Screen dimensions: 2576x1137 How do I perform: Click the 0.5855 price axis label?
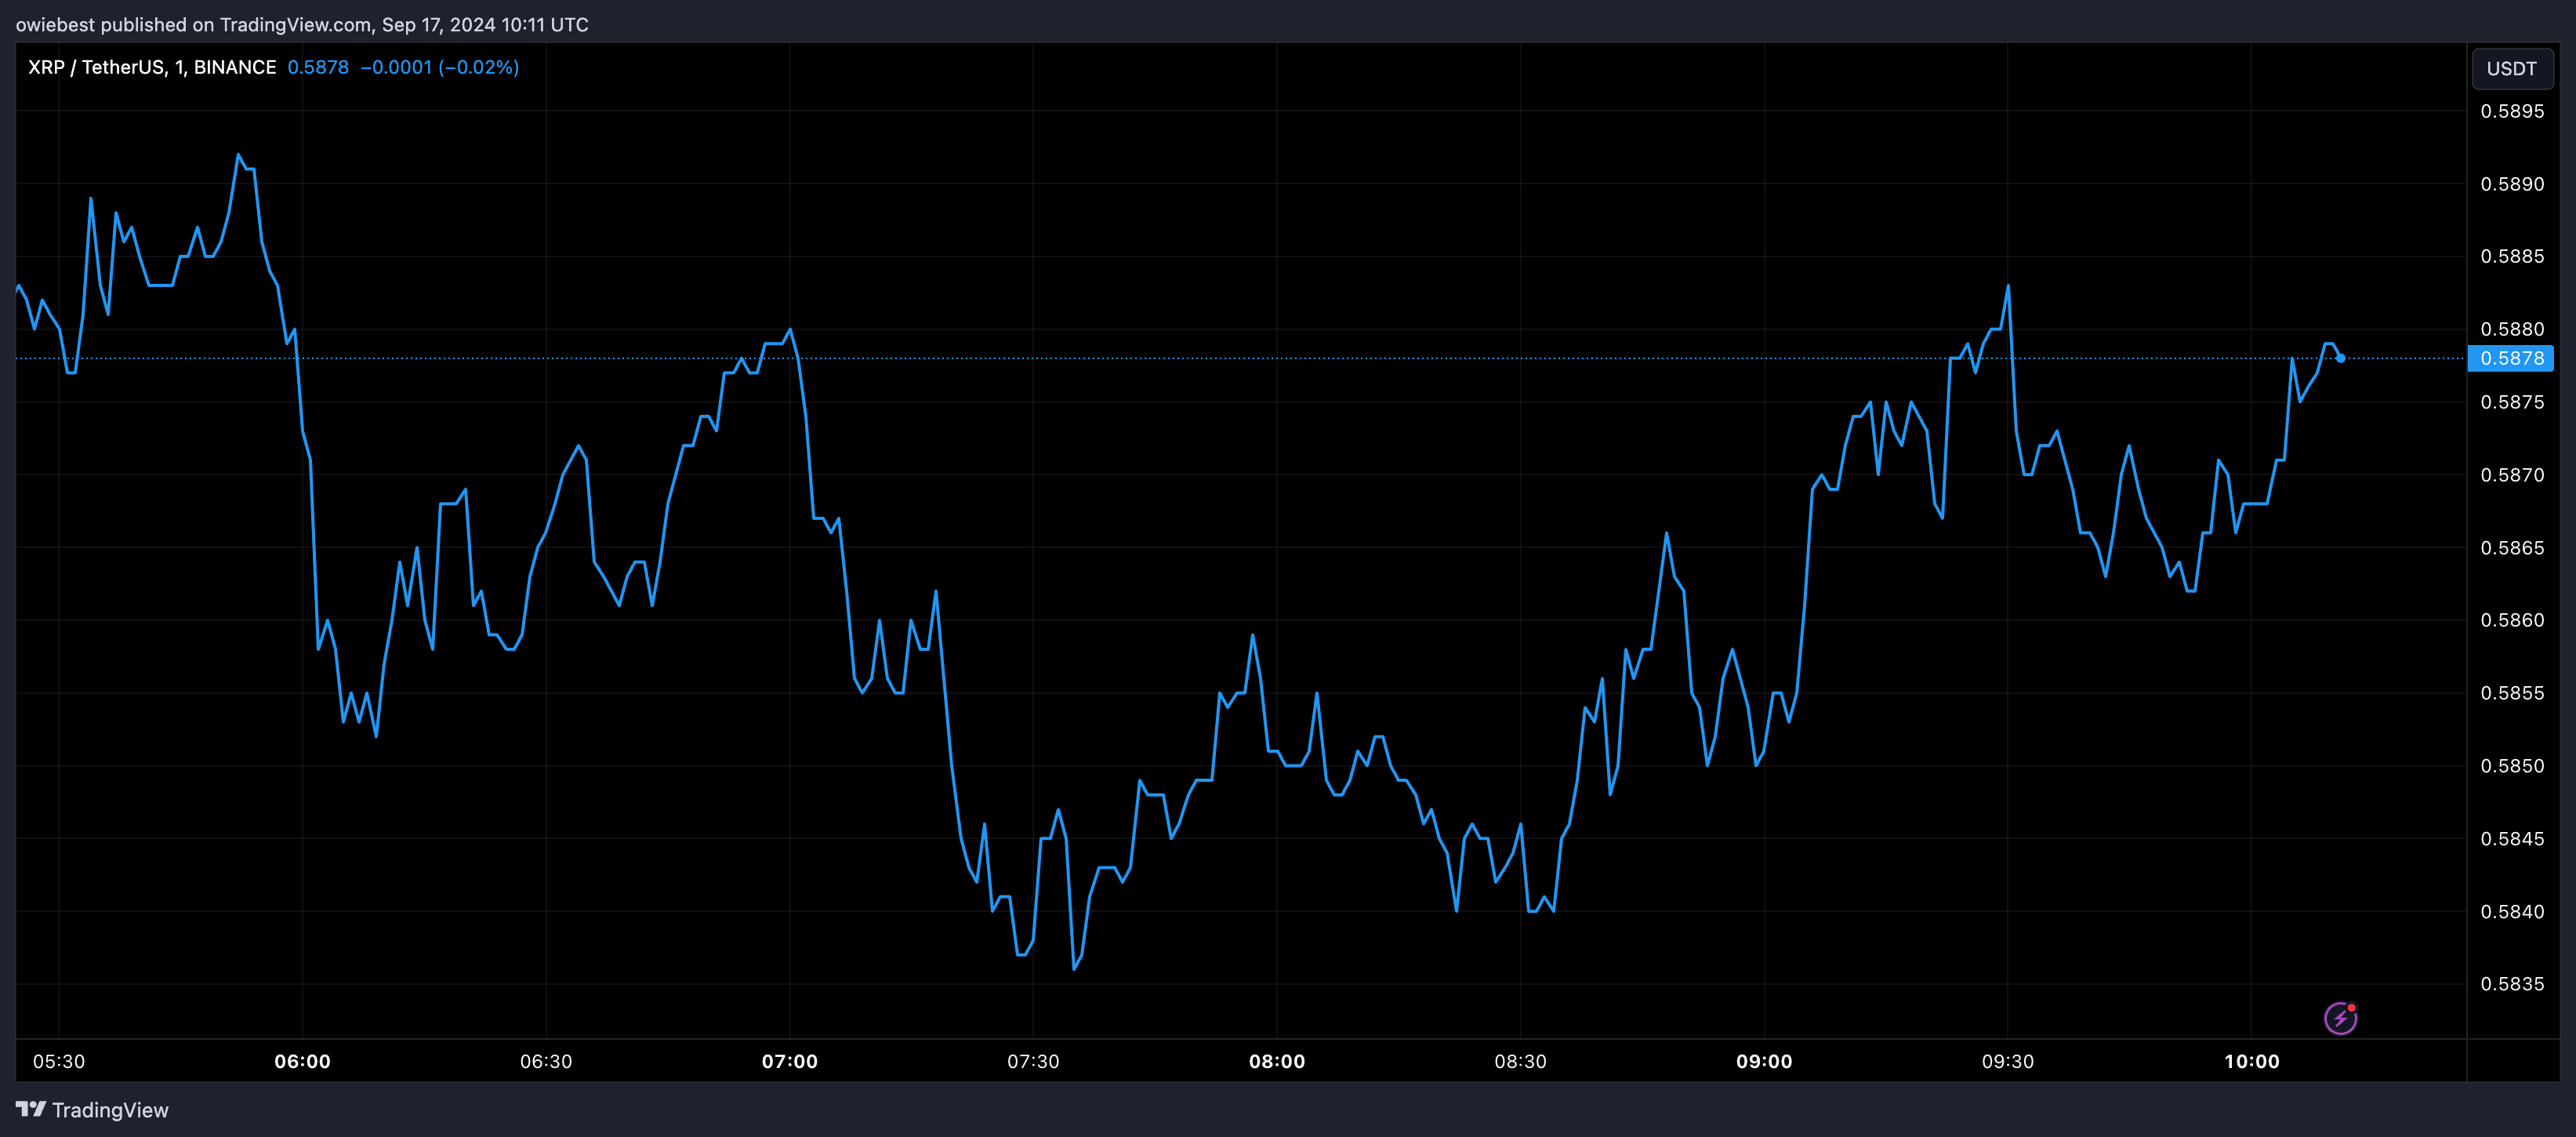[x=2512, y=693]
